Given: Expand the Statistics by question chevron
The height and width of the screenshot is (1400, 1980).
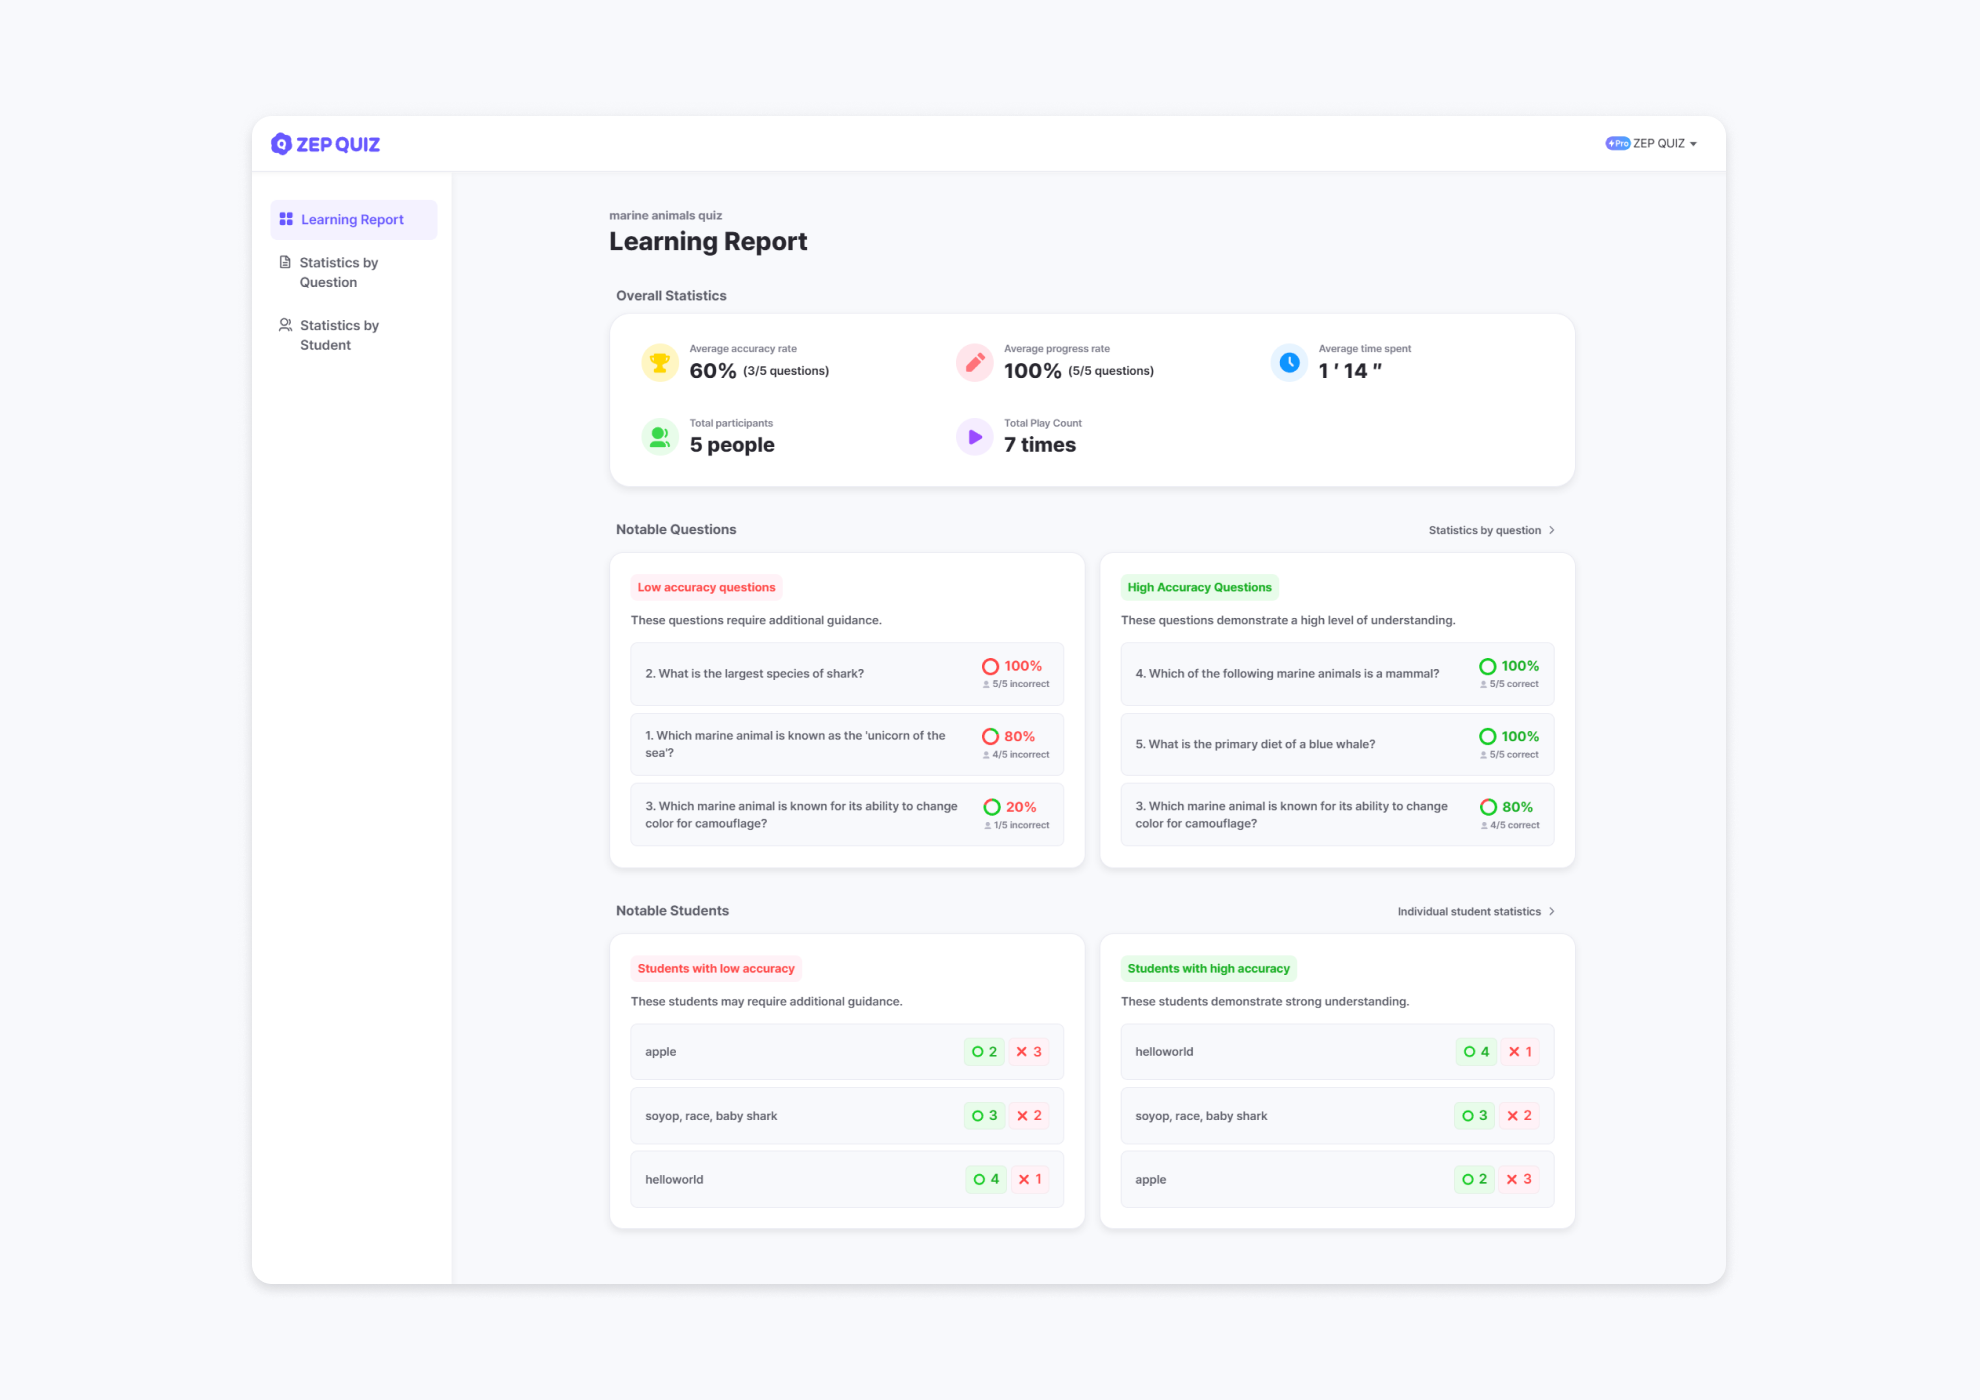Looking at the screenshot, I should click(1552, 530).
